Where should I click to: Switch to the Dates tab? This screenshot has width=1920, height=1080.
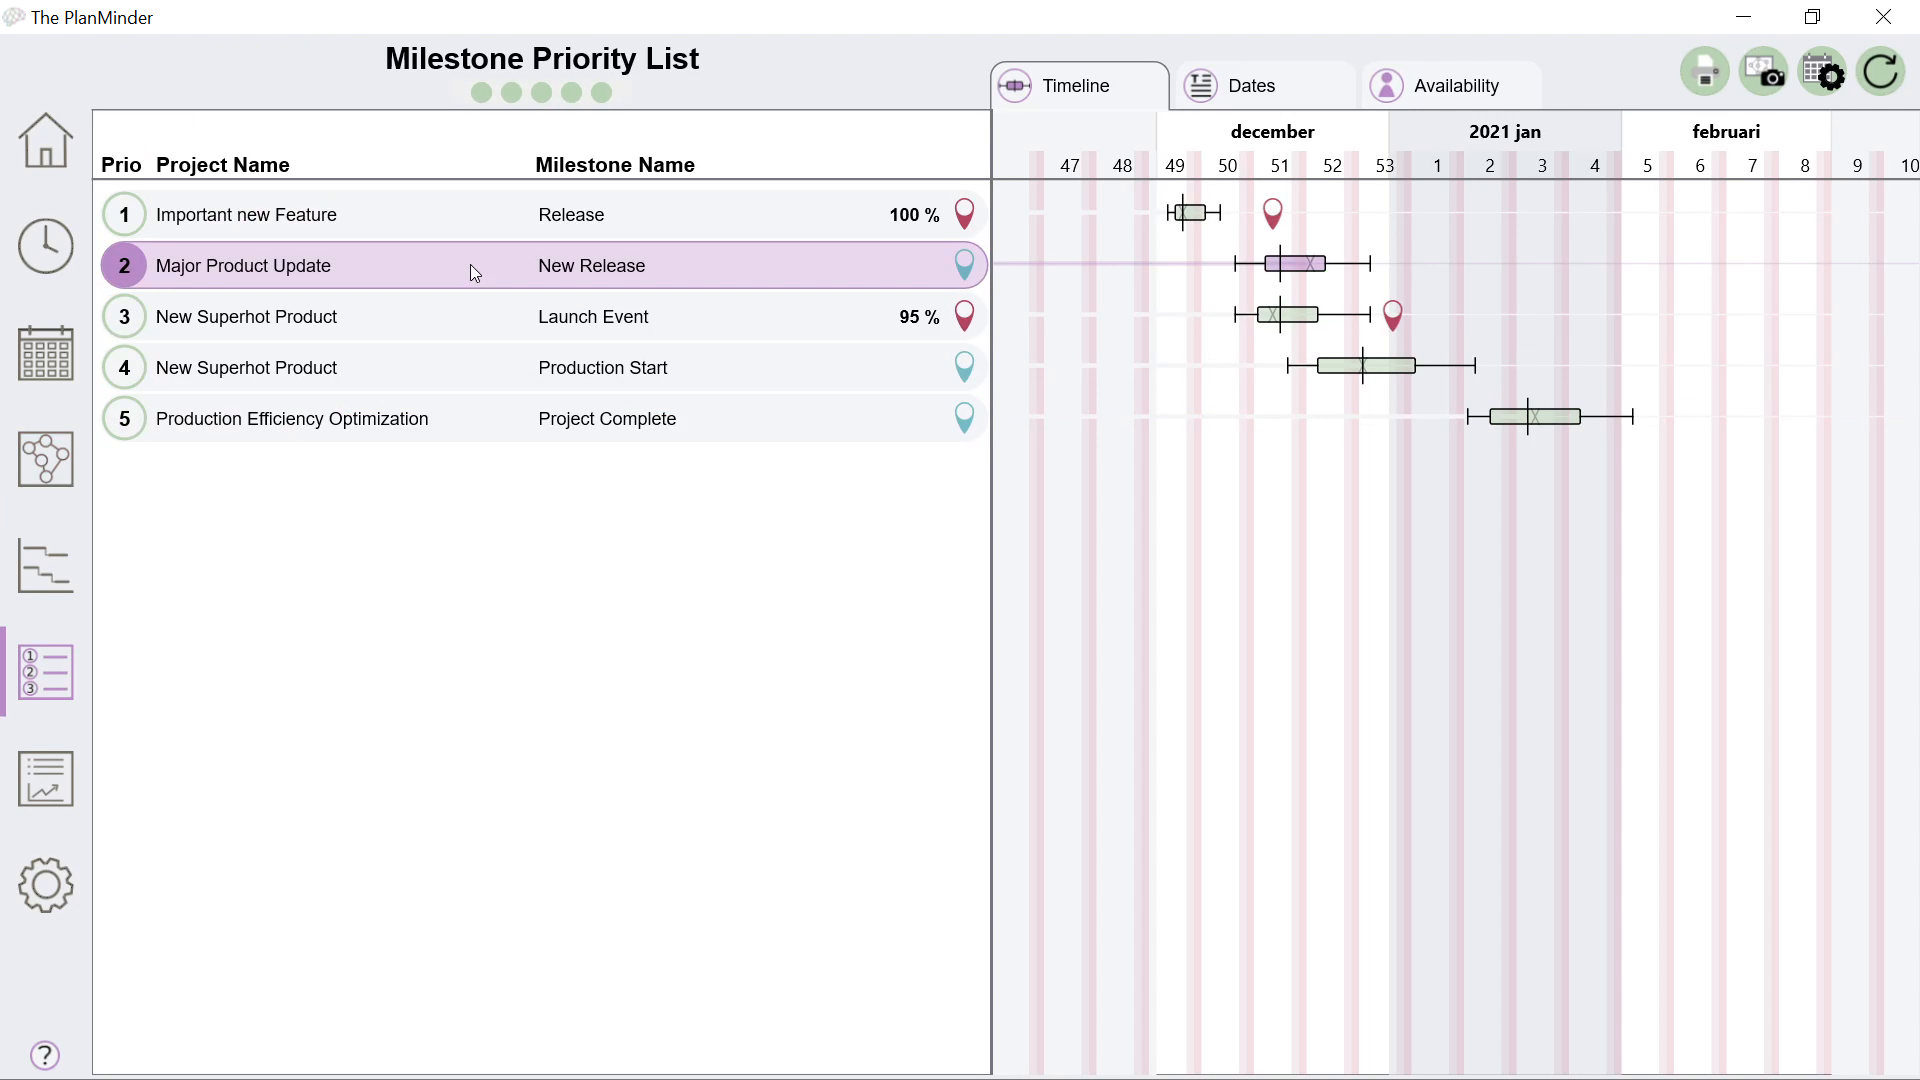[x=1250, y=86]
